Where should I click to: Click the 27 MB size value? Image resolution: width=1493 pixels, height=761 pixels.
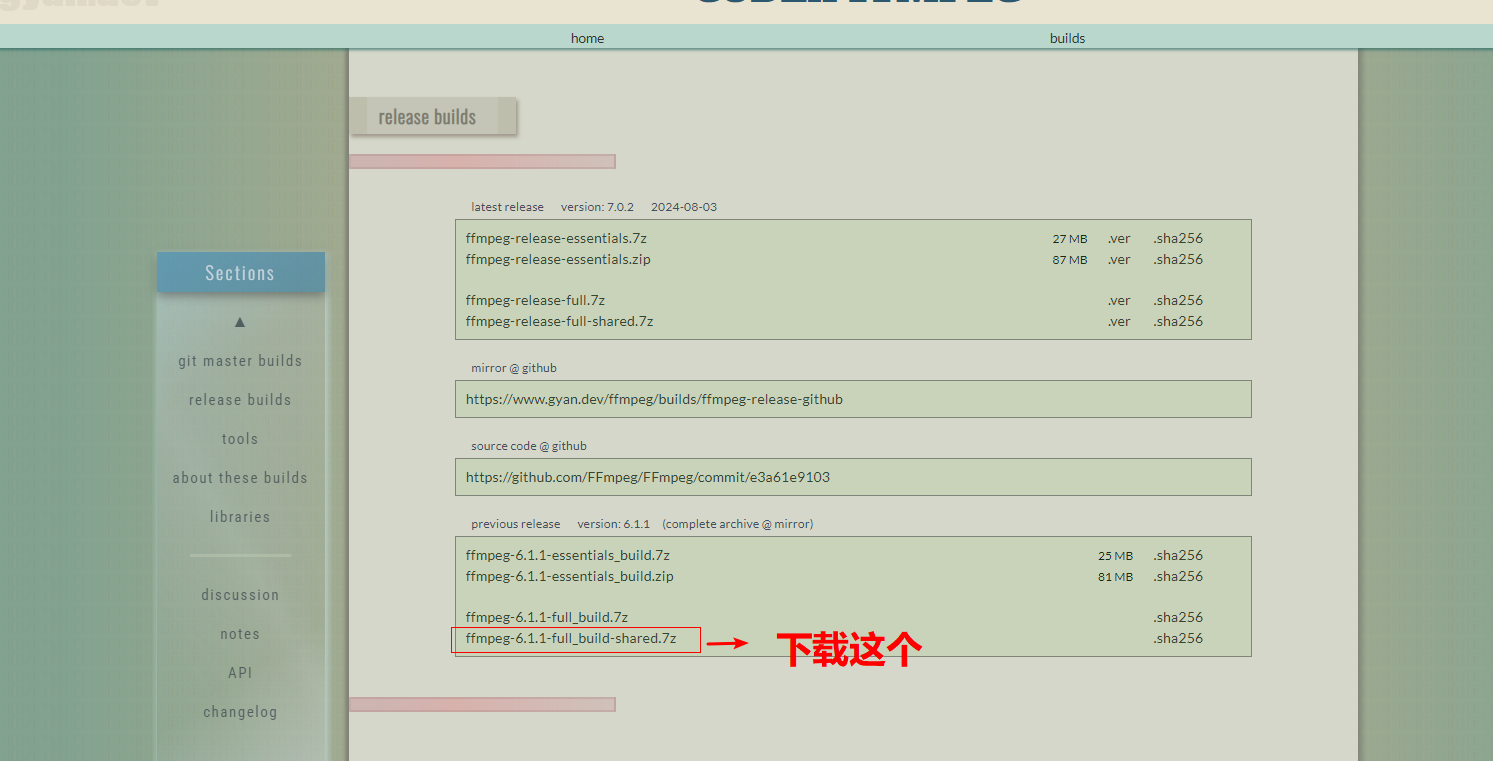click(1070, 239)
